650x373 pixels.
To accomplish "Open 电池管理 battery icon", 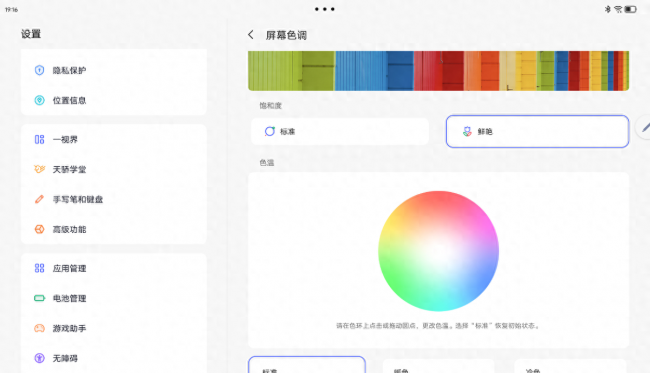I will pyautogui.click(x=39, y=298).
